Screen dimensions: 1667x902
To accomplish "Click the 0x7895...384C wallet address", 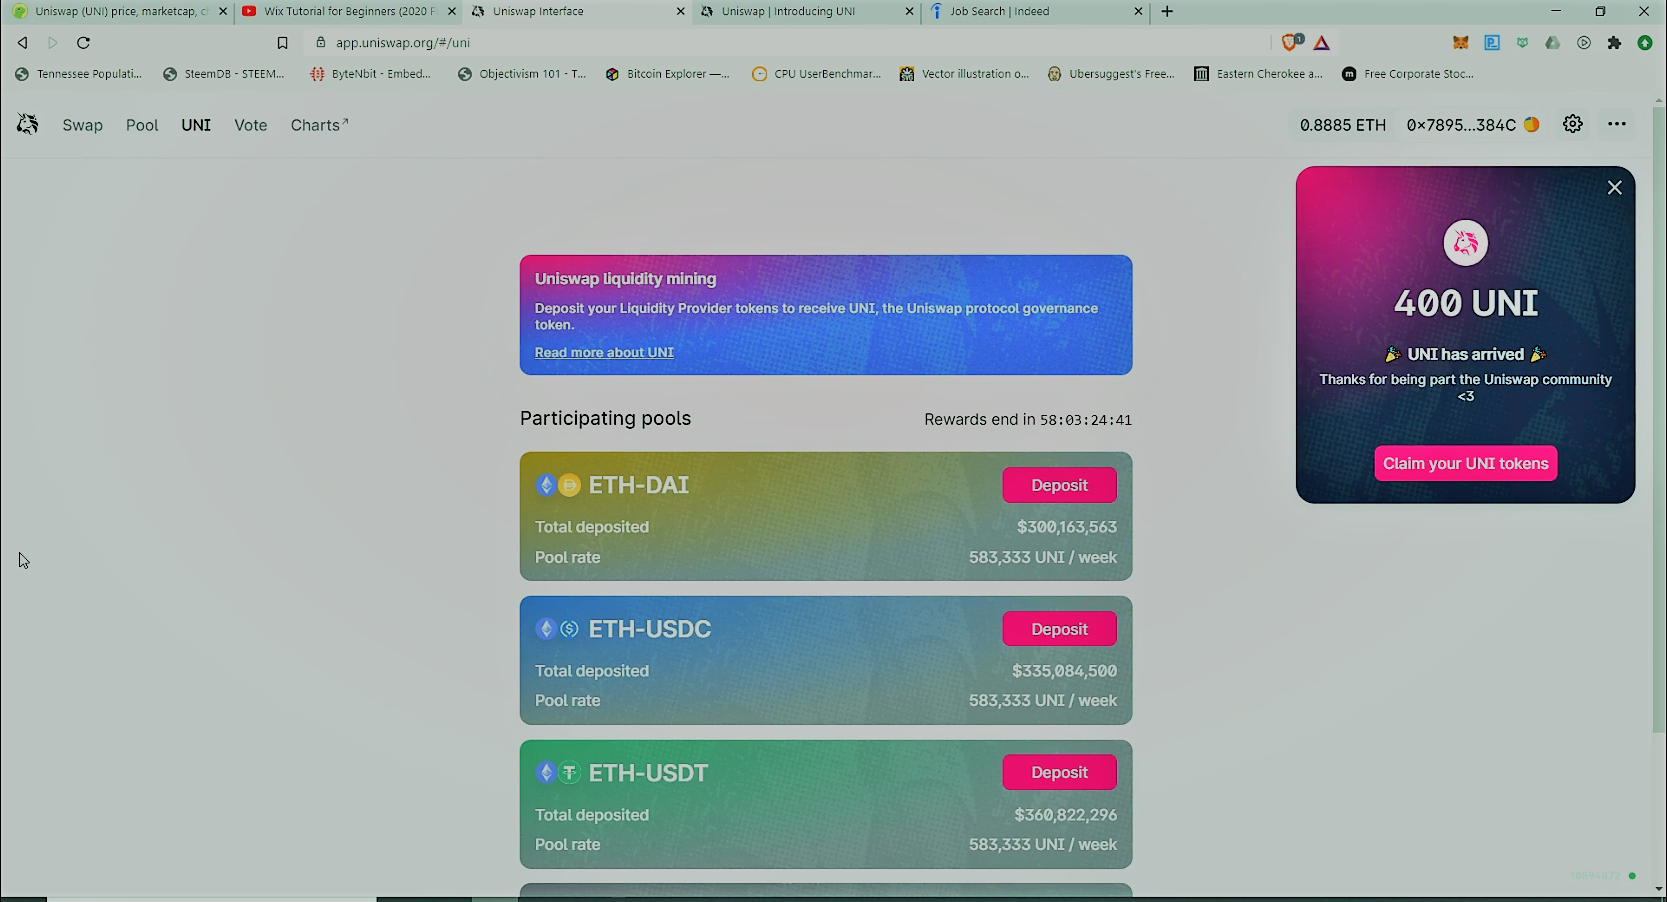I will (1461, 125).
